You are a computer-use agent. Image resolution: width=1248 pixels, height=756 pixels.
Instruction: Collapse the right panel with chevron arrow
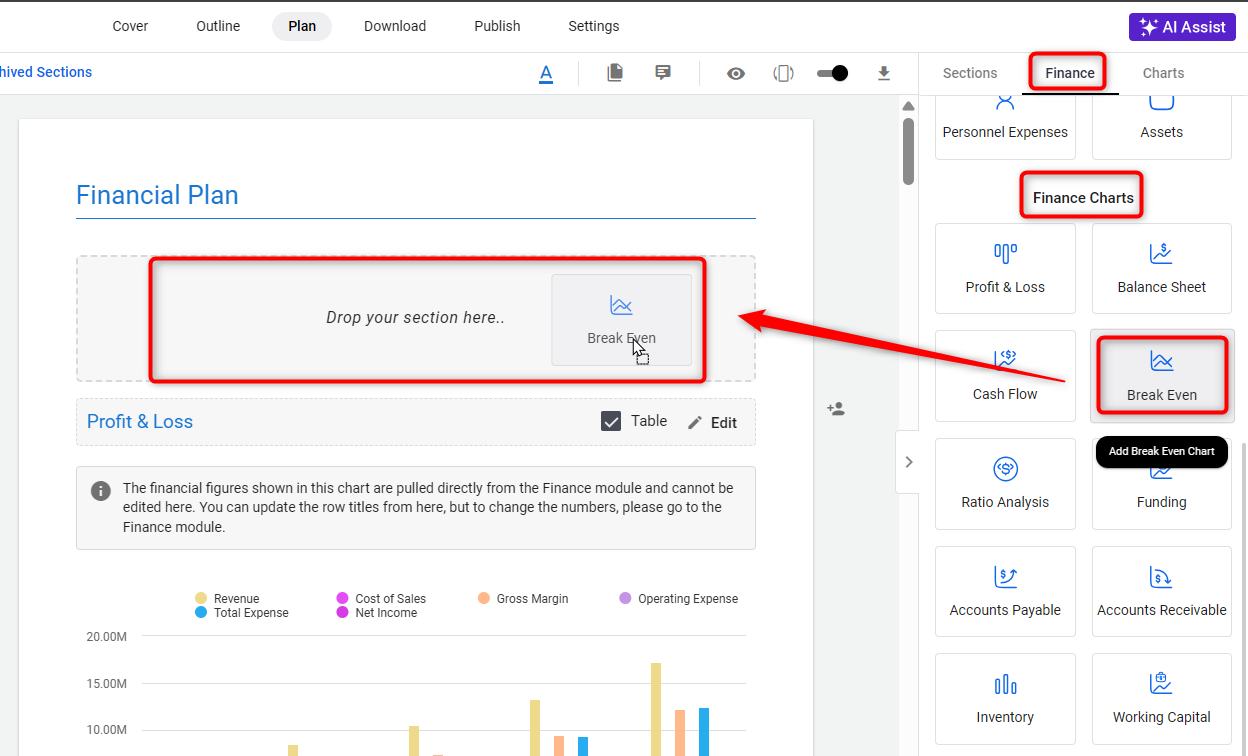[x=908, y=462]
